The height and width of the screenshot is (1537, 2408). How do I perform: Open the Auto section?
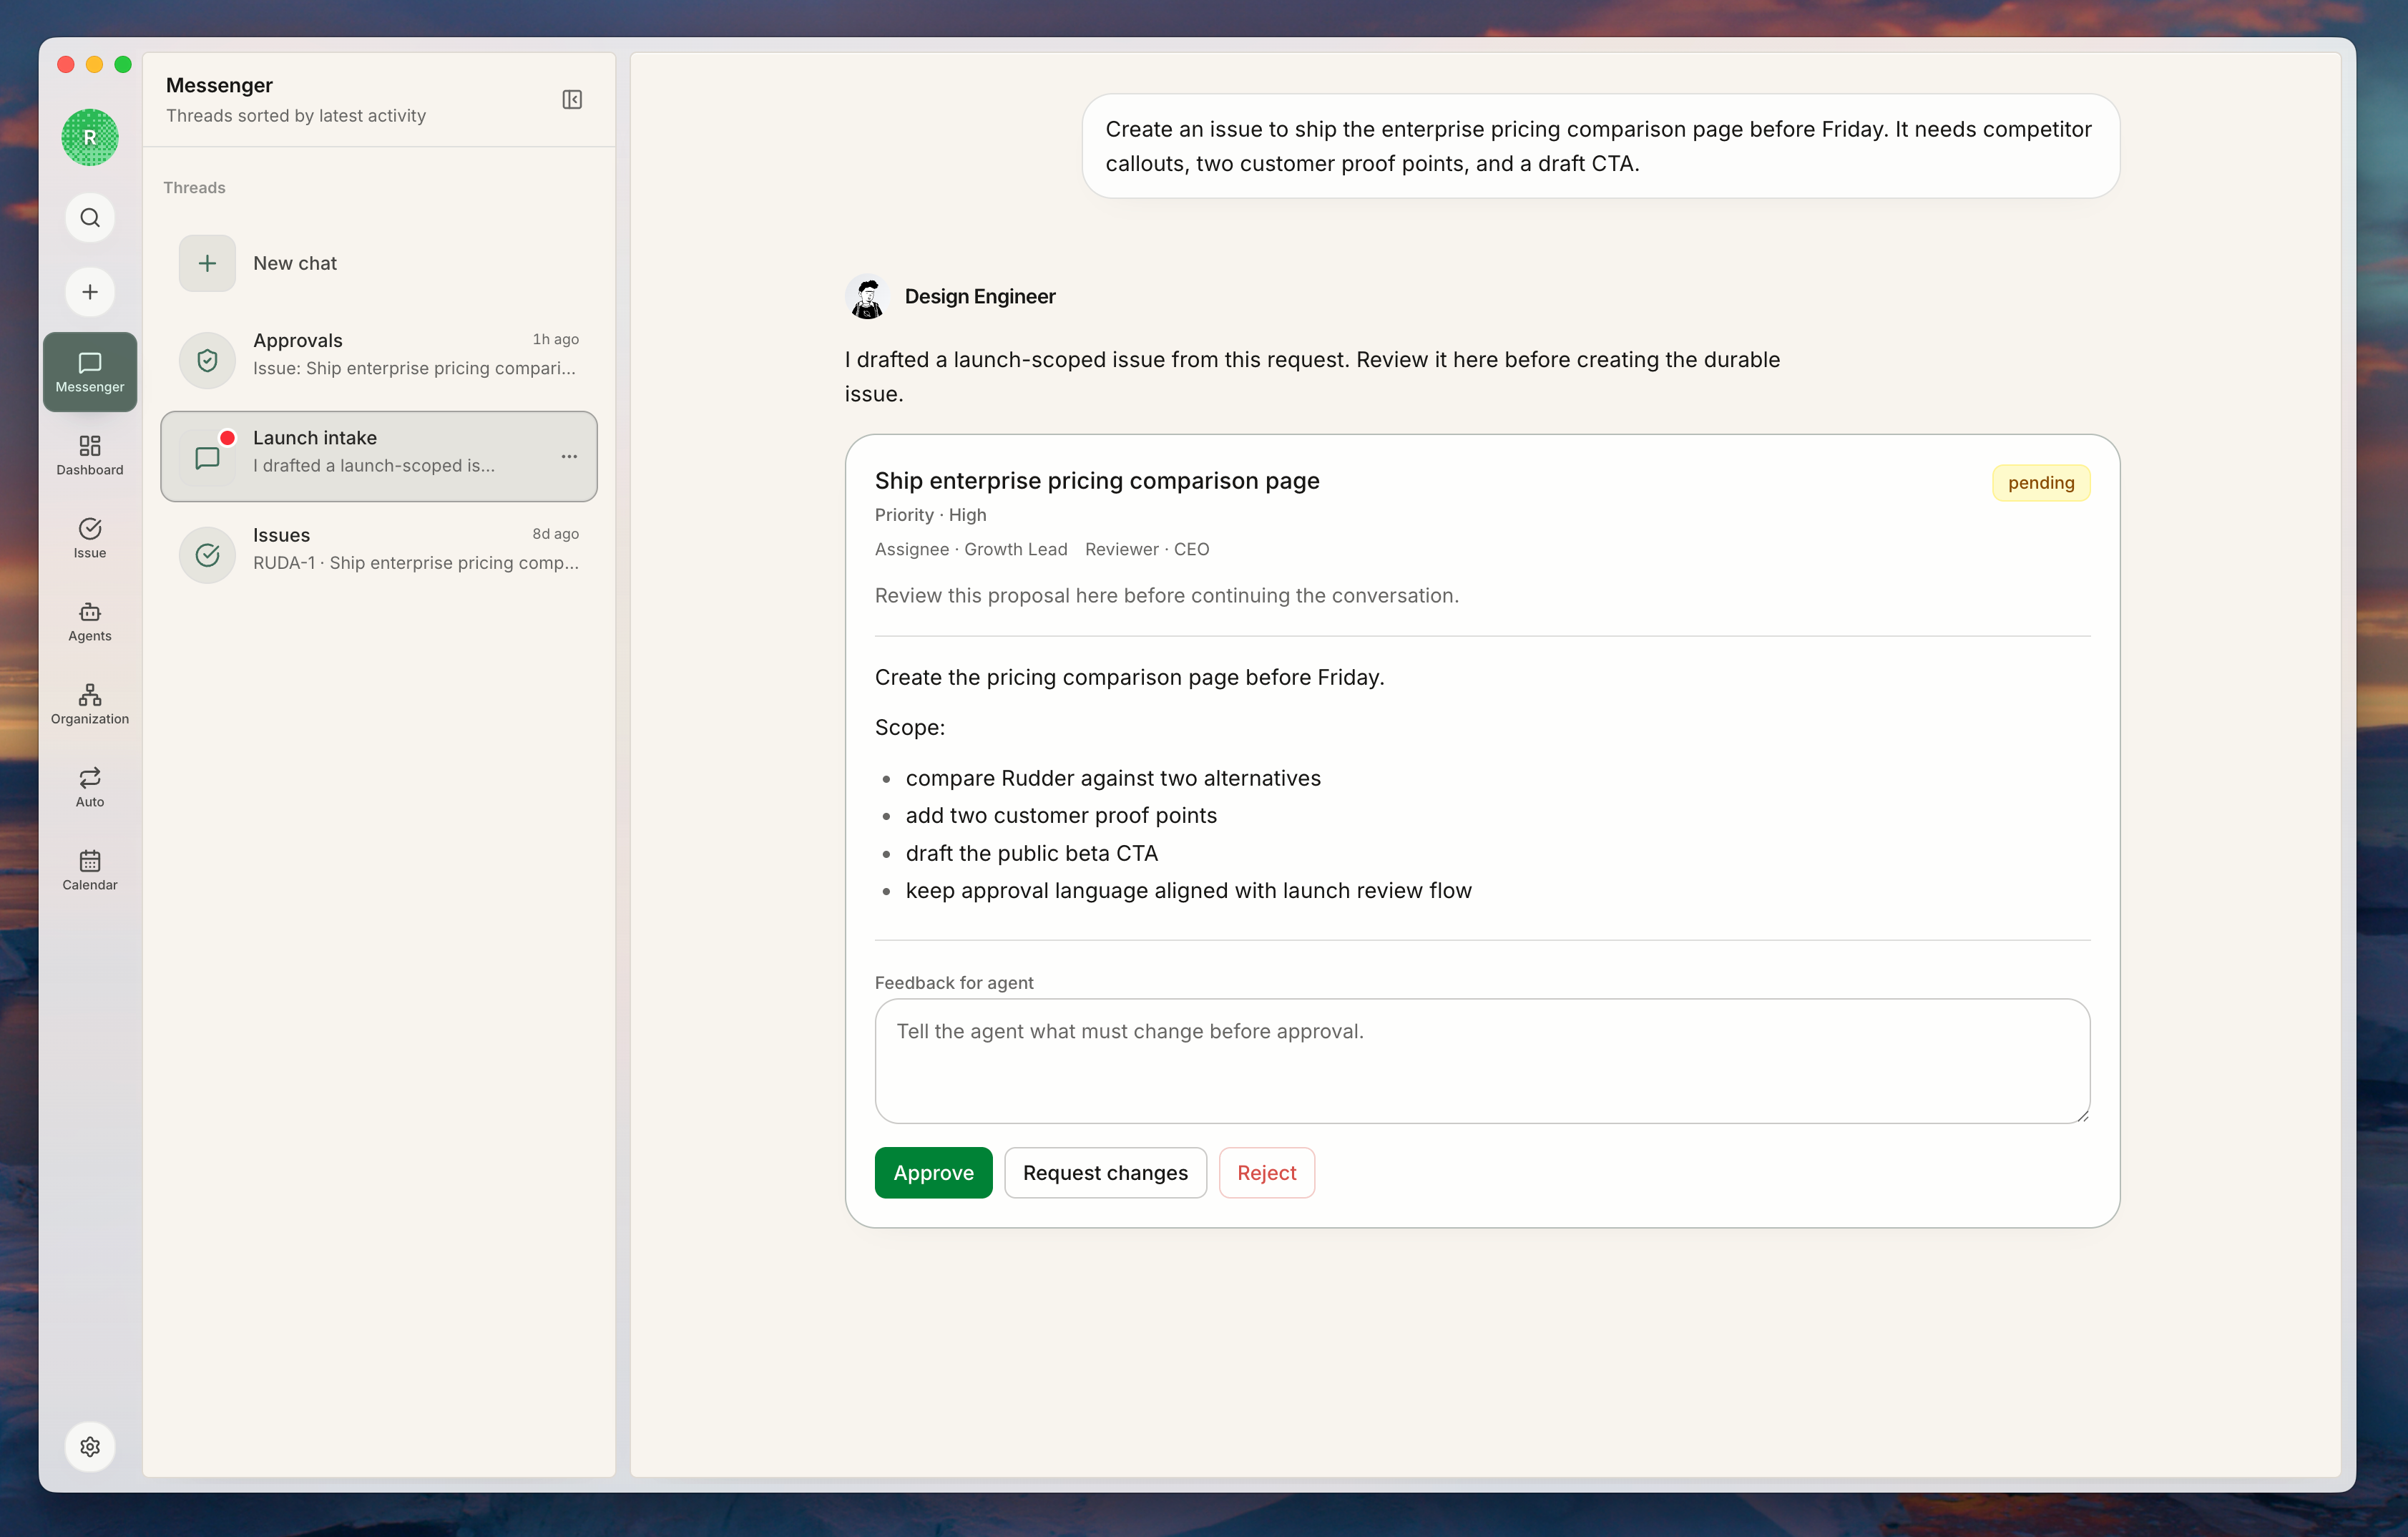click(x=90, y=787)
